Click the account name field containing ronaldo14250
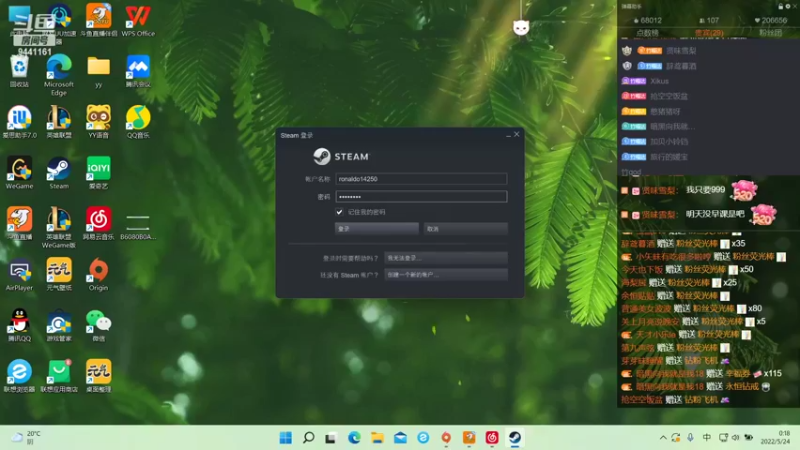 tap(421, 179)
